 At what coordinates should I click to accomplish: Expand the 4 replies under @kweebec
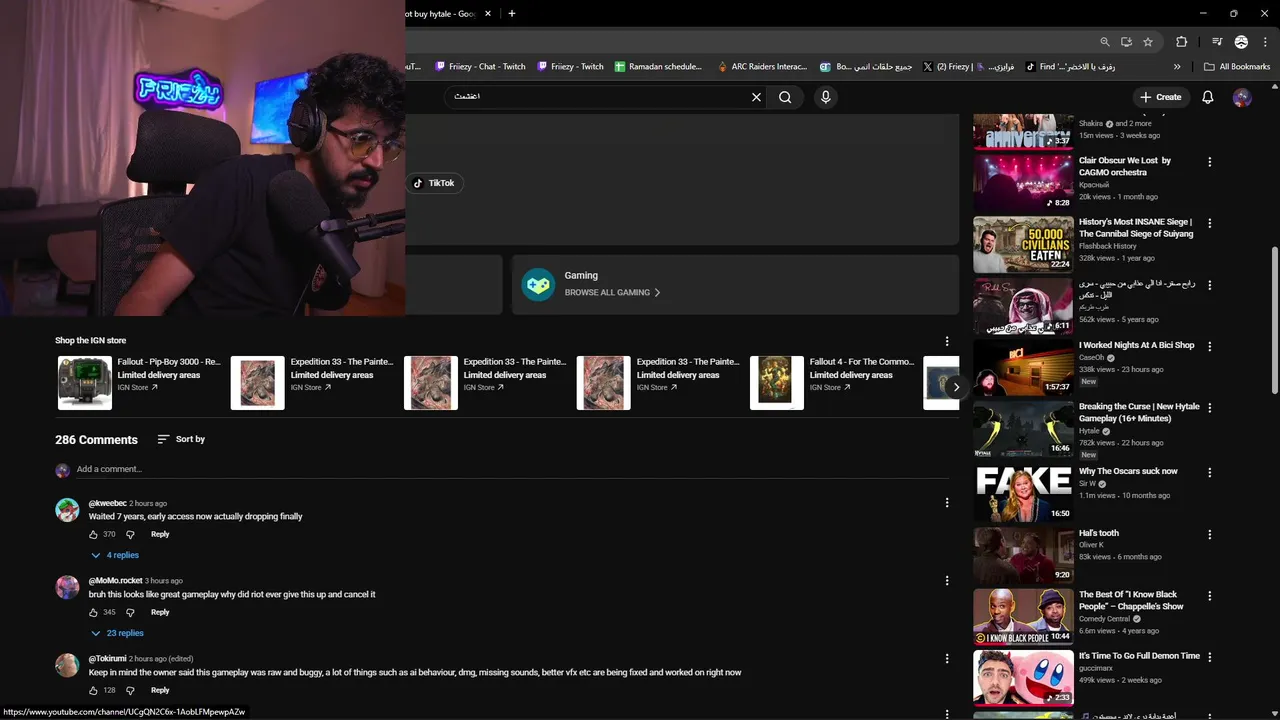click(x=115, y=555)
